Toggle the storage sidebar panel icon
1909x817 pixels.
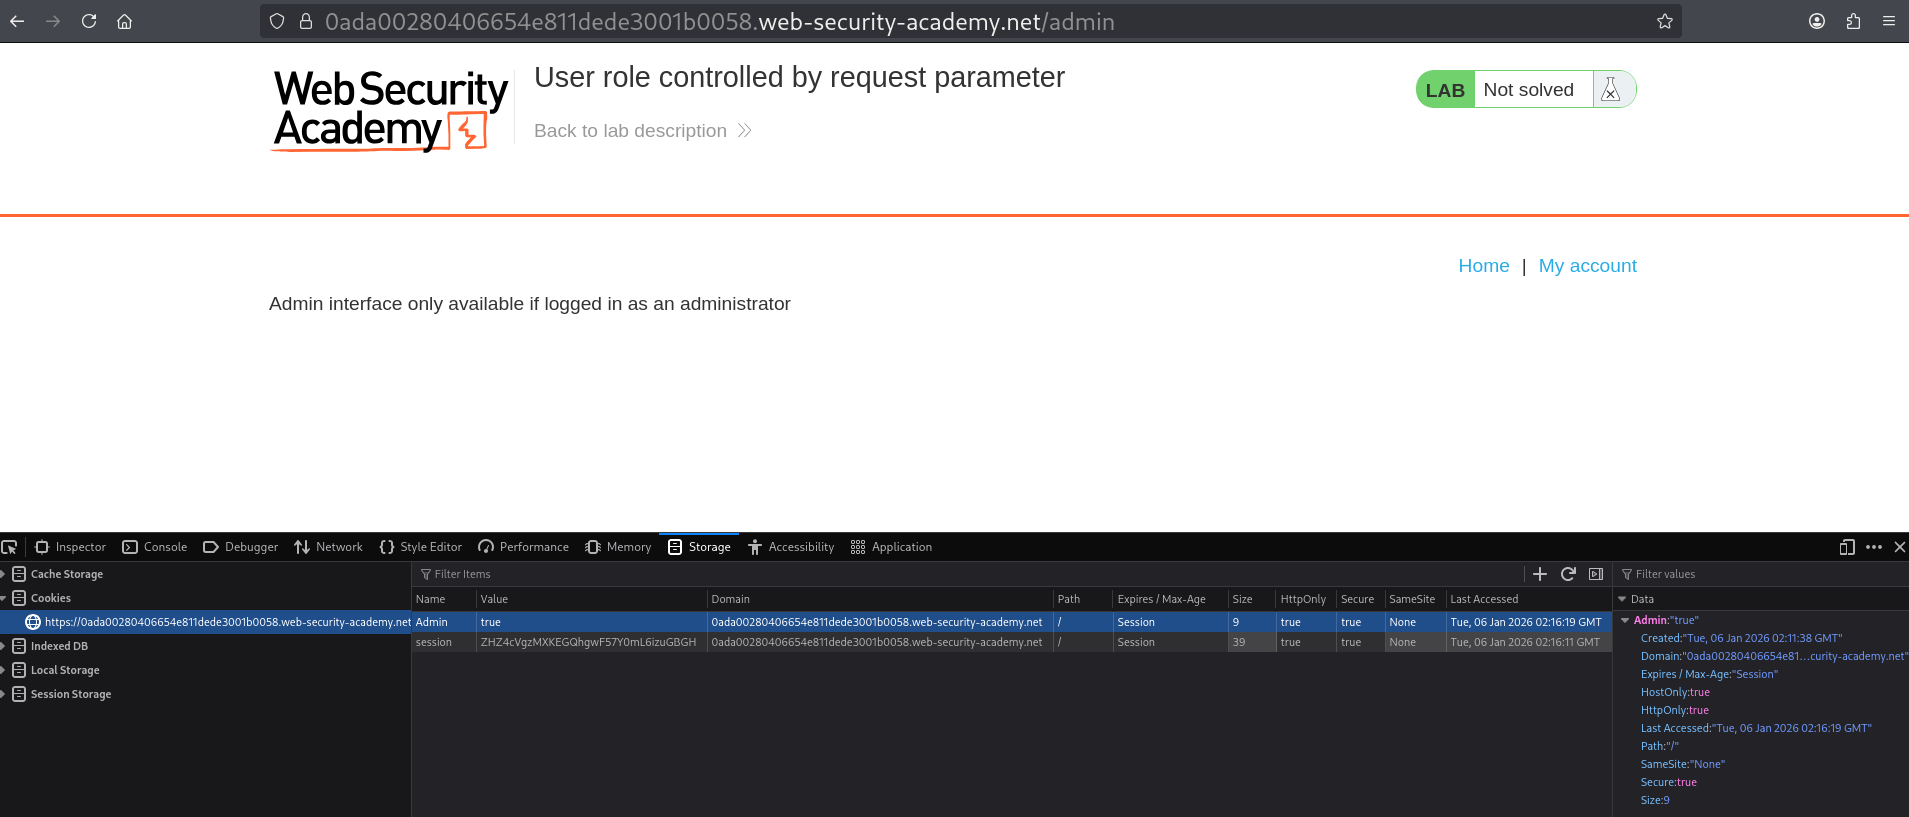[x=1596, y=574]
